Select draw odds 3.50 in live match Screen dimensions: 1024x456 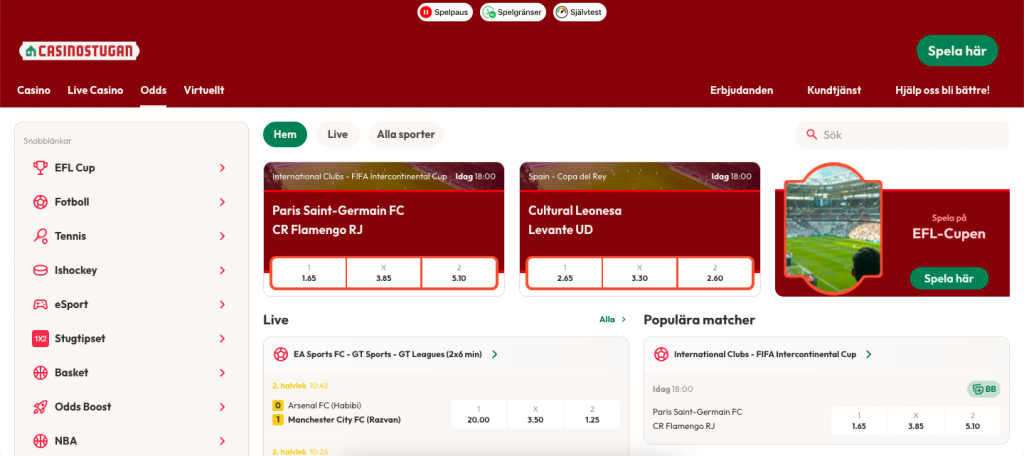[536, 414]
